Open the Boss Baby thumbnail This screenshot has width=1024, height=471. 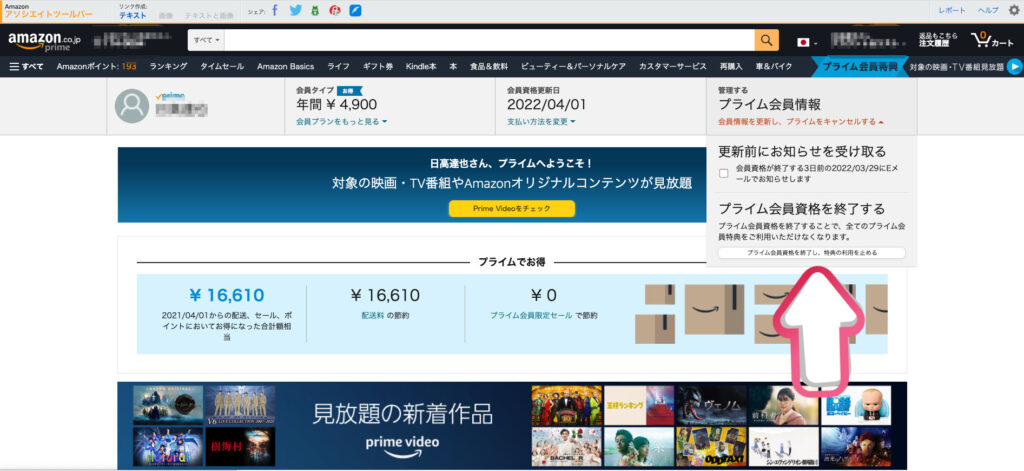855,405
